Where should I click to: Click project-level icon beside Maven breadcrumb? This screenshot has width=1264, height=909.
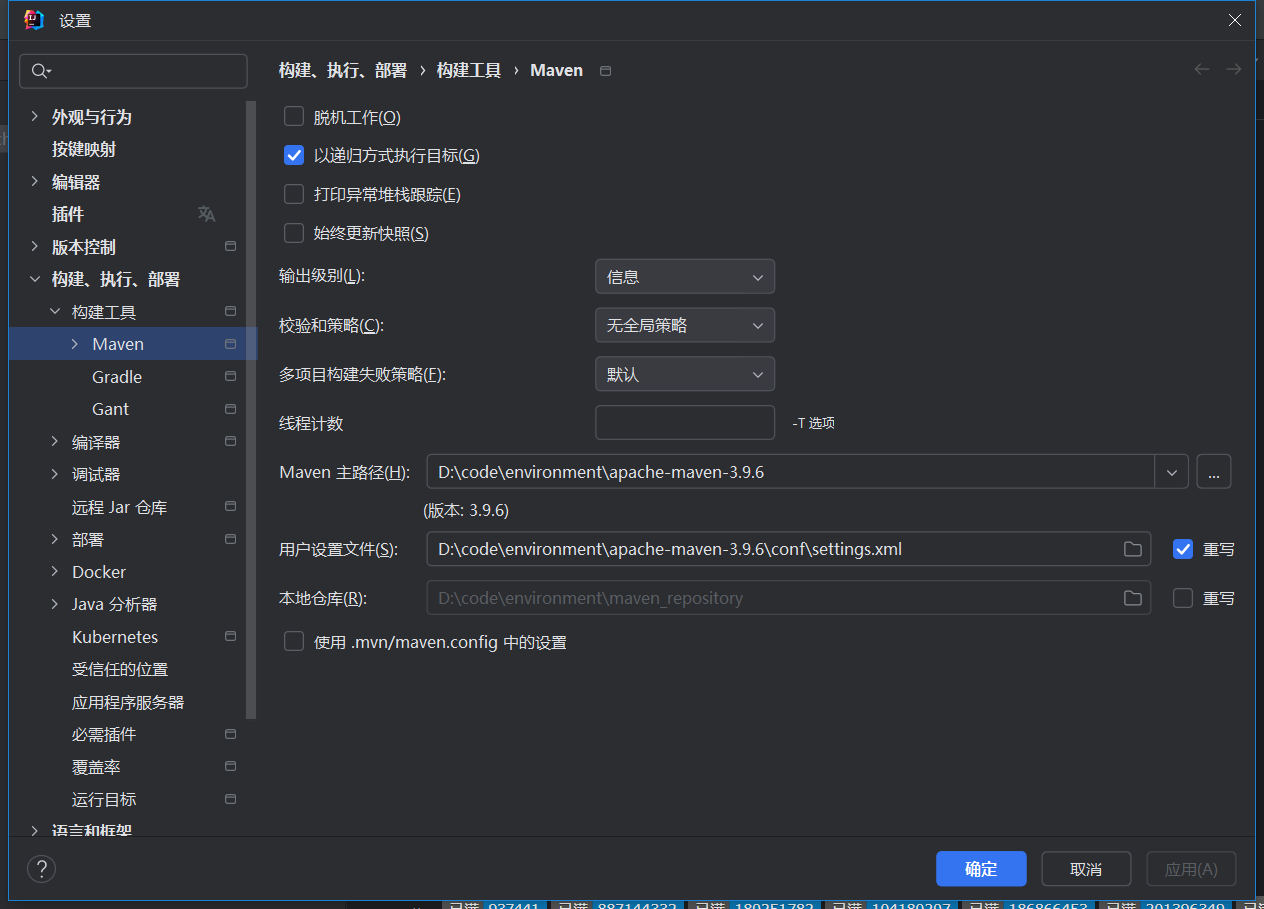pos(605,71)
